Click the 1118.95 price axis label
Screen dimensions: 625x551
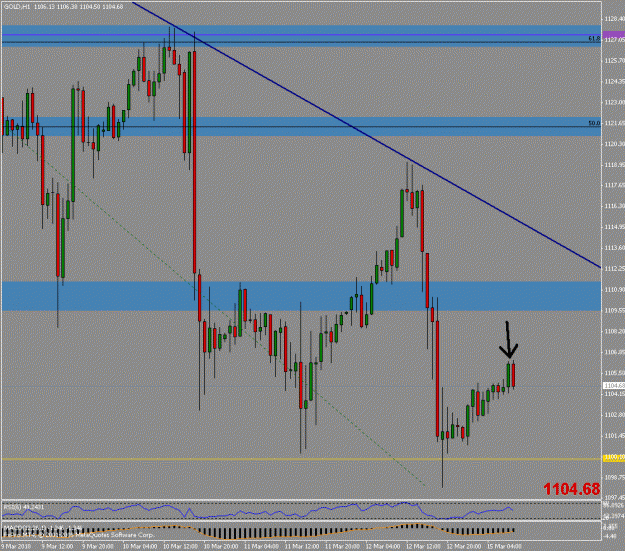[614, 165]
